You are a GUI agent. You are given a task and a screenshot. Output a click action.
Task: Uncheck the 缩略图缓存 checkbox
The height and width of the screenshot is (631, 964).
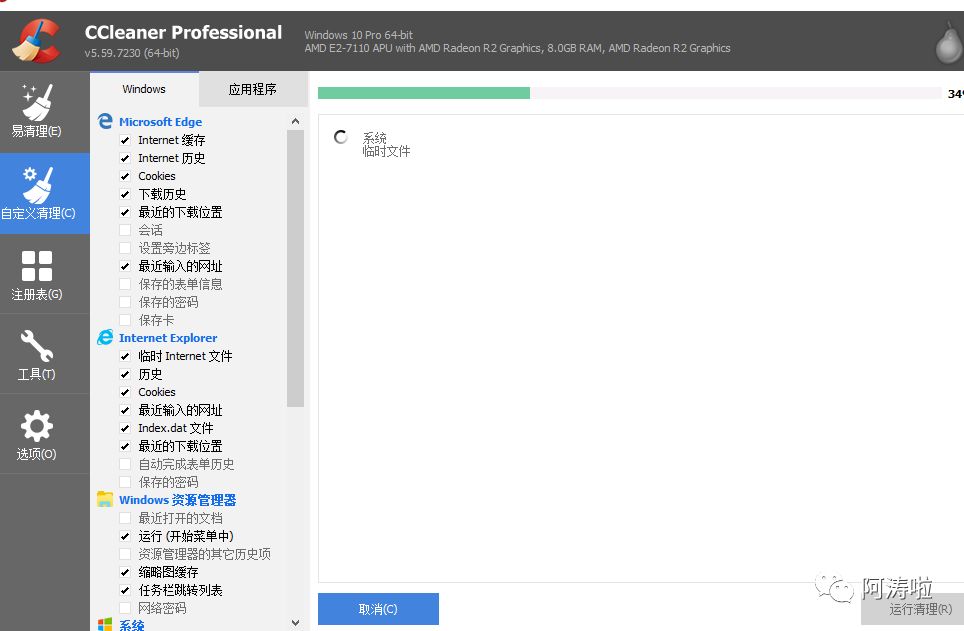pos(125,572)
